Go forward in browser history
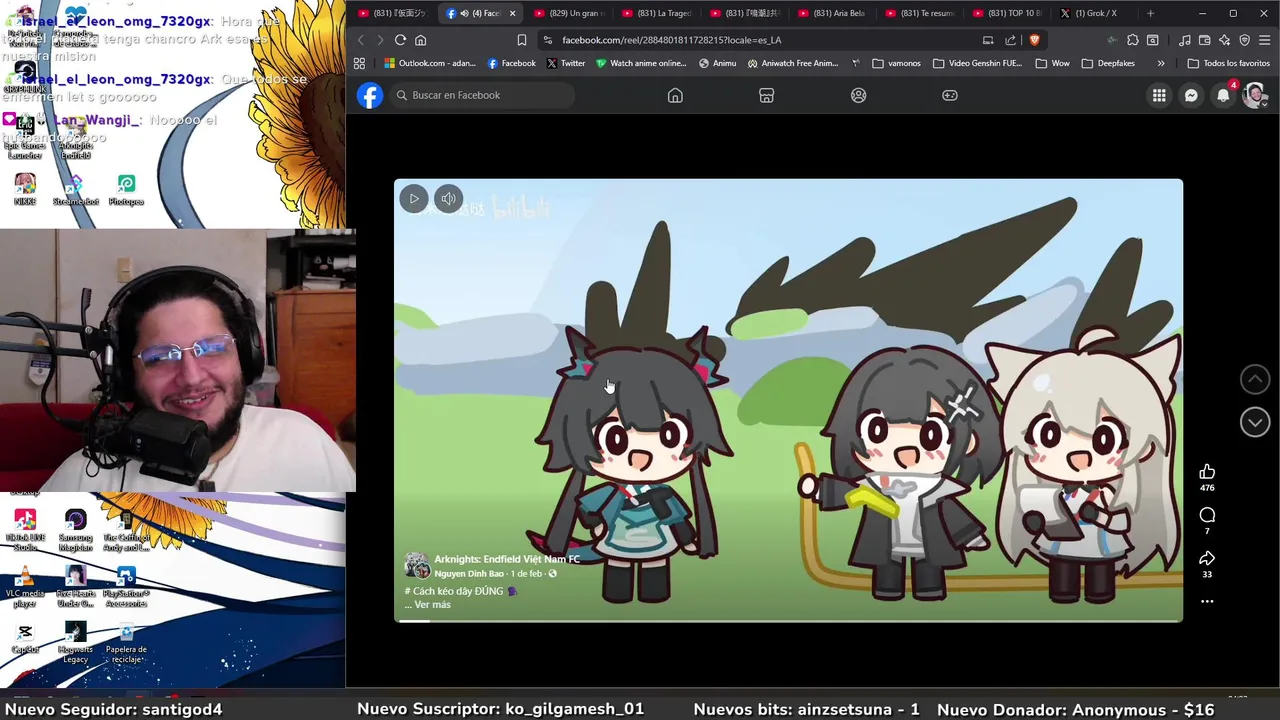The height and width of the screenshot is (720, 1280). point(380,40)
